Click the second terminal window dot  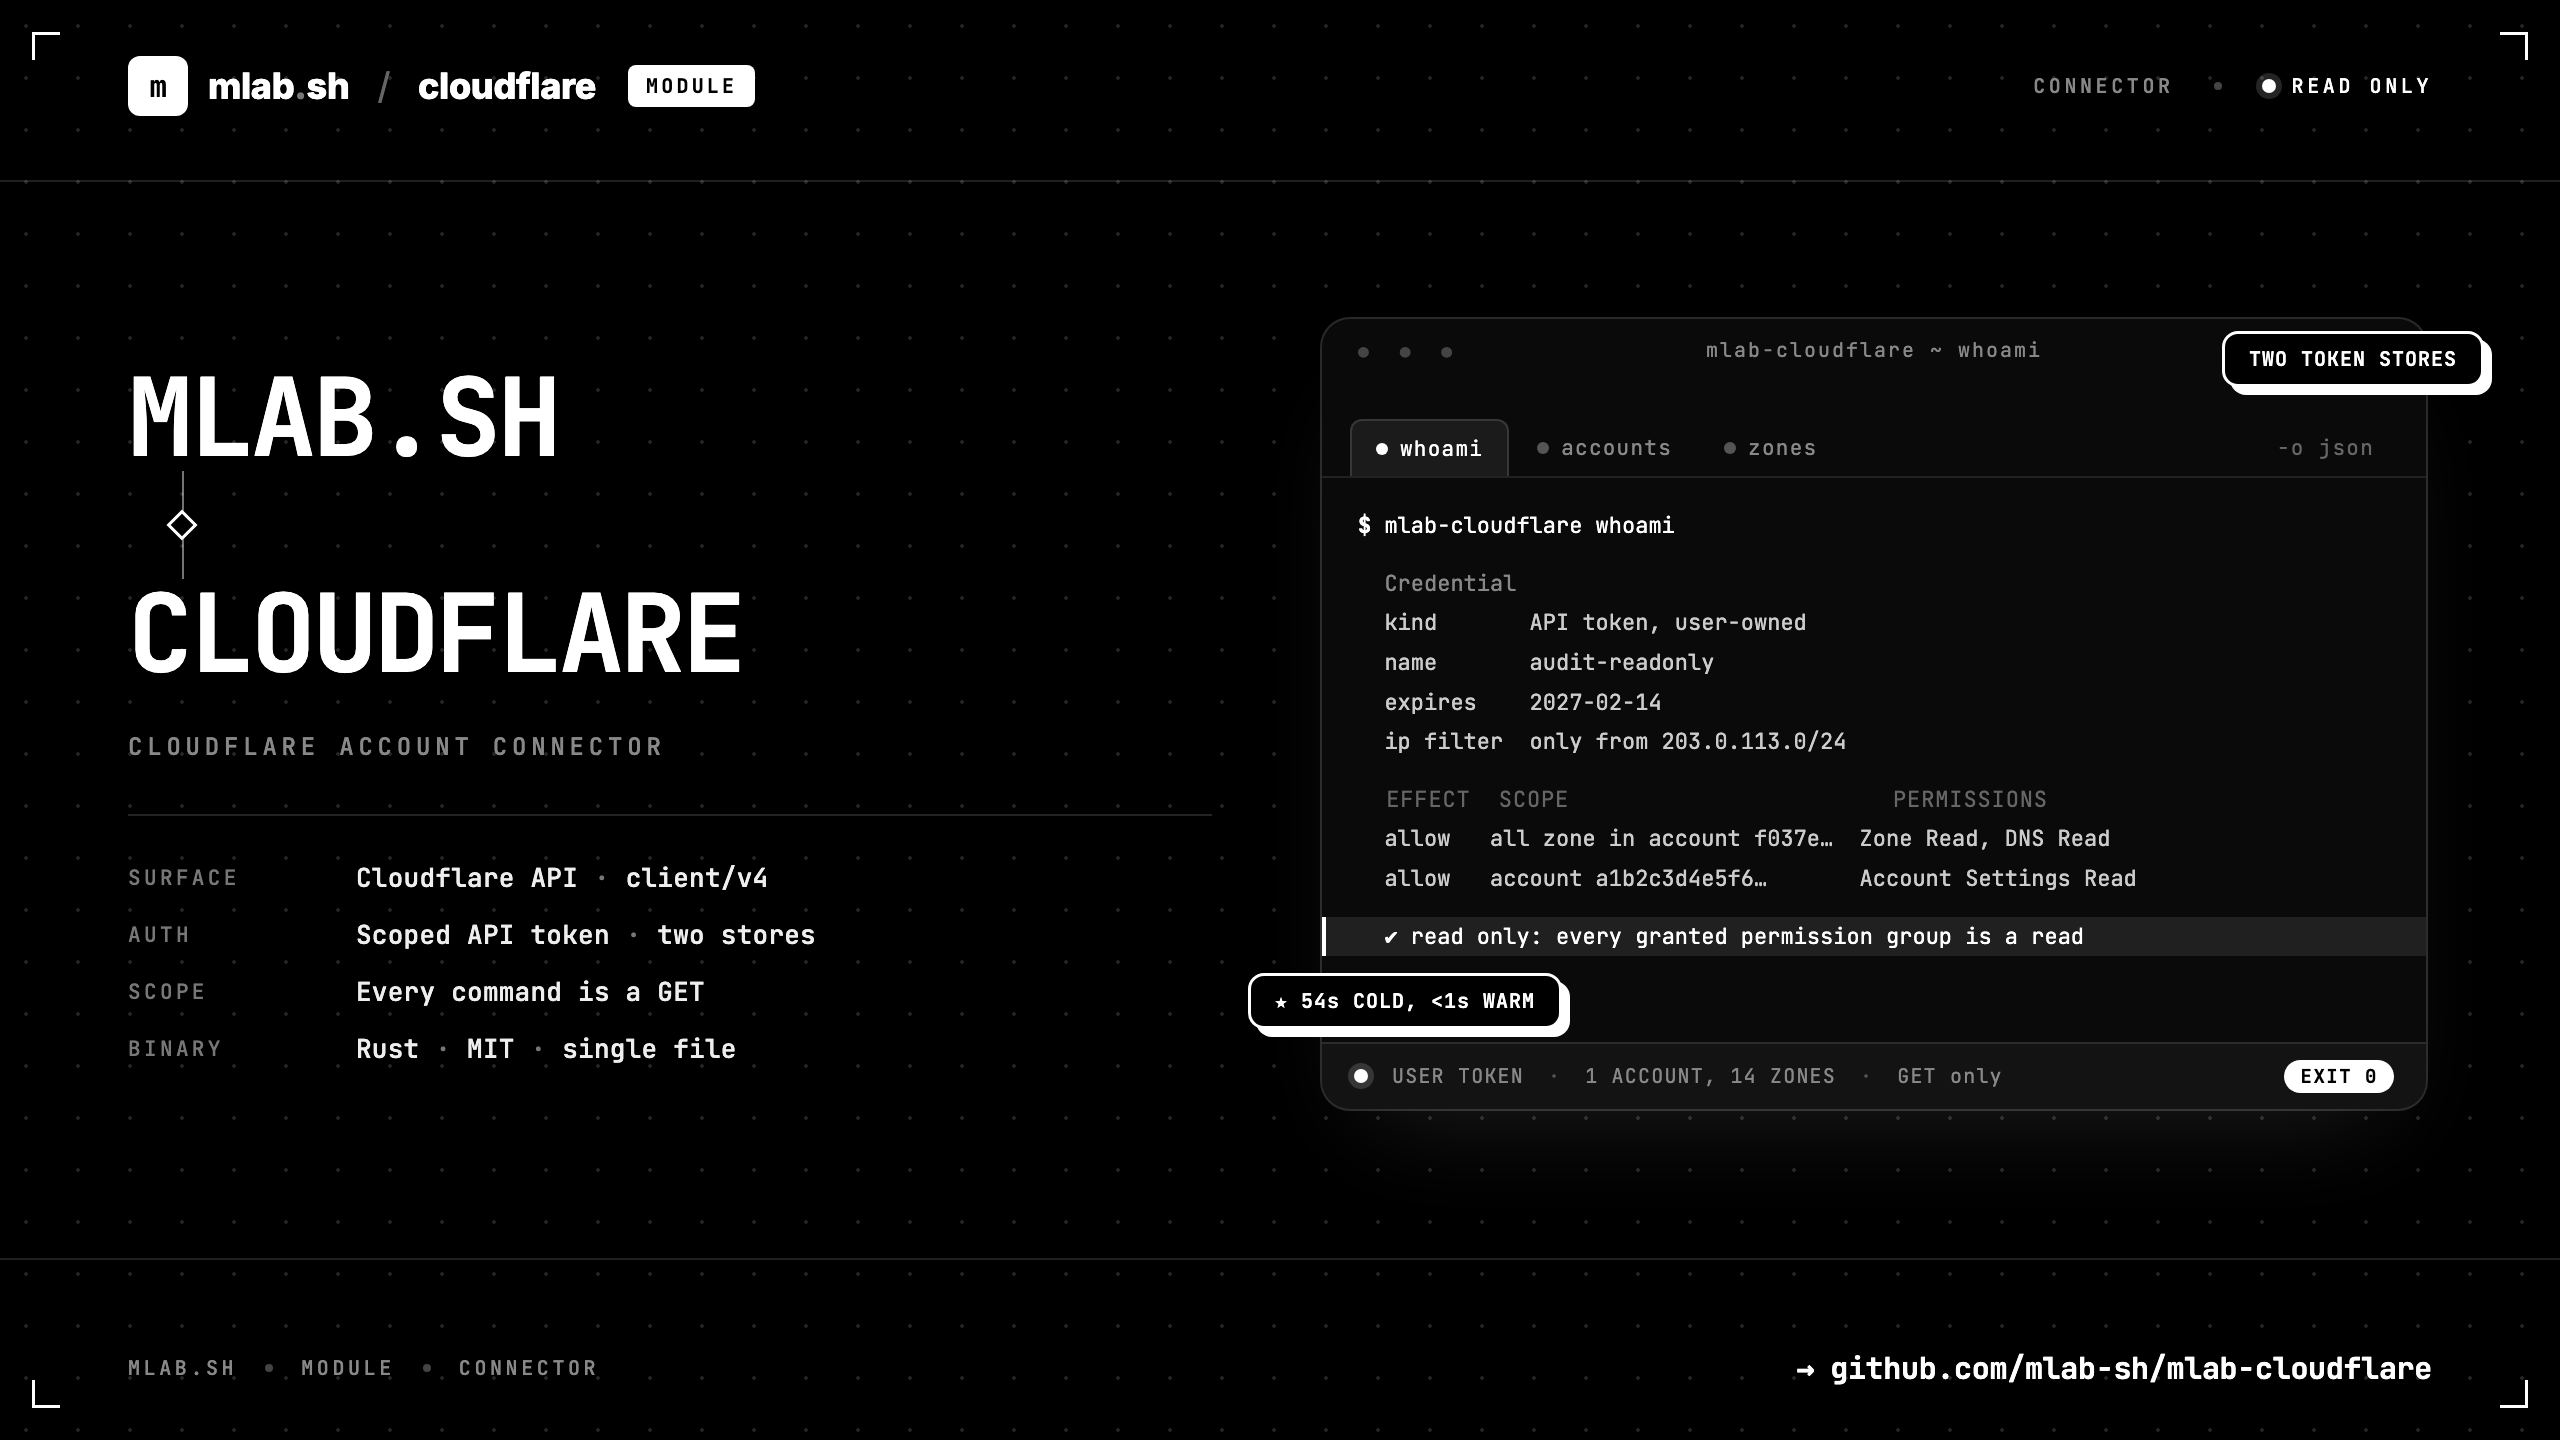(1405, 352)
